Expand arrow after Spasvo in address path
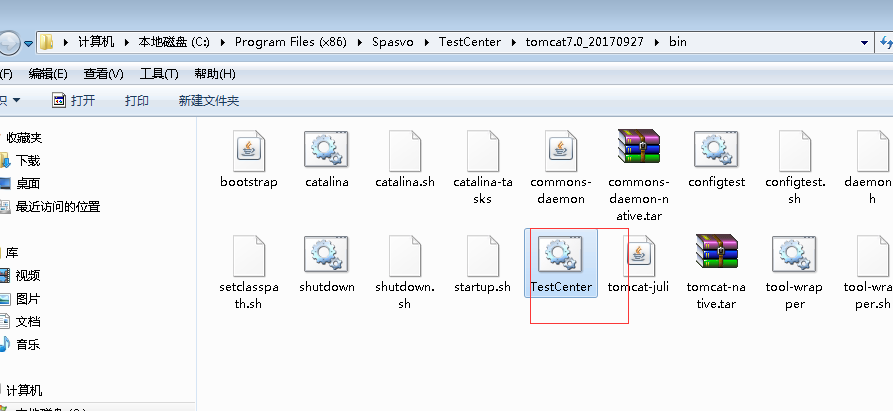 [427, 42]
